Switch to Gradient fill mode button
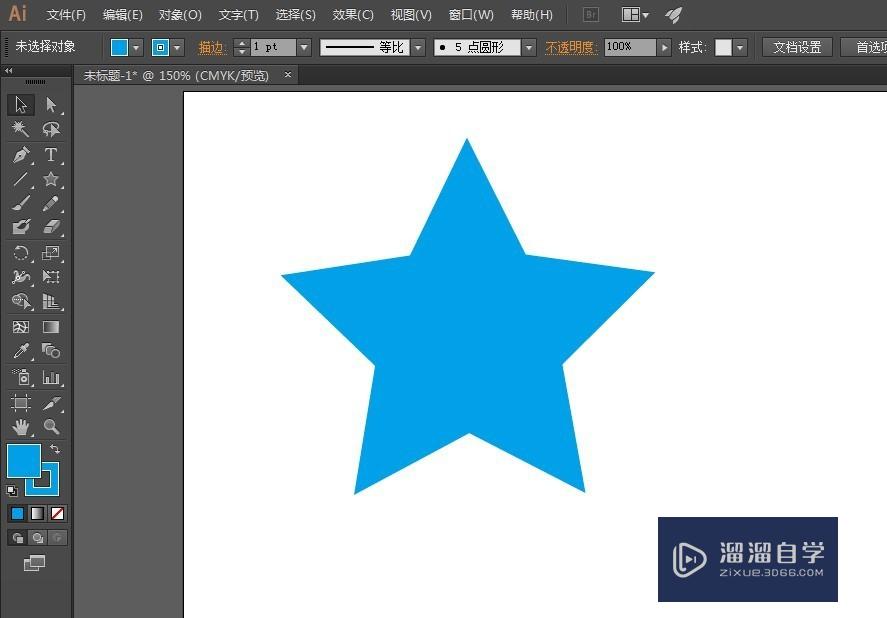887x618 pixels. (37, 514)
